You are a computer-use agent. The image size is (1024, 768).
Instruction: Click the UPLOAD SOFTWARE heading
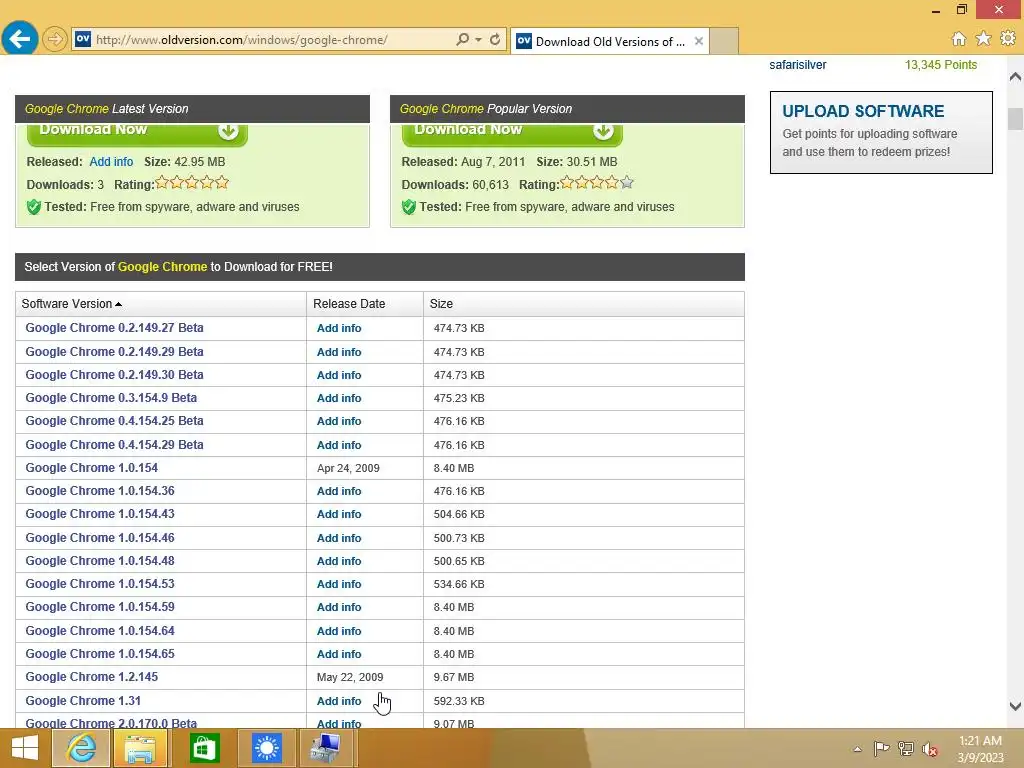(863, 111)
